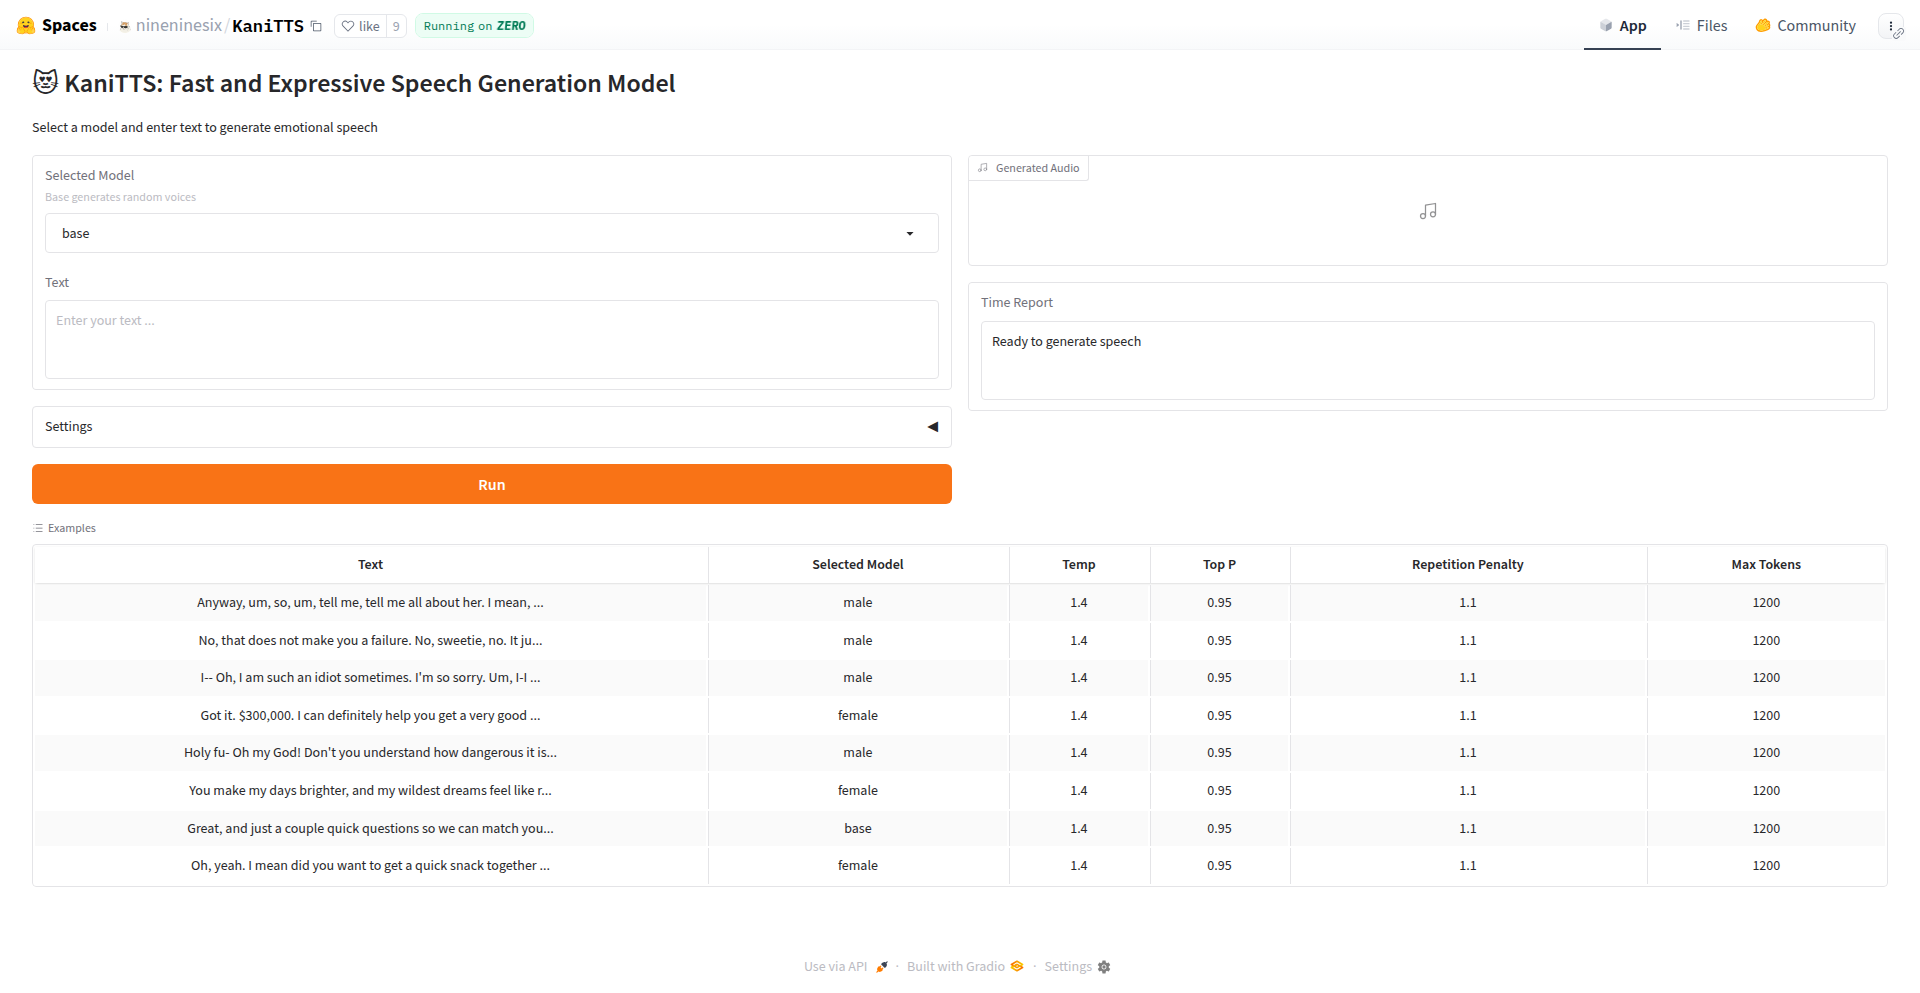Switch to the Files tab

[x=1702, y=26]
